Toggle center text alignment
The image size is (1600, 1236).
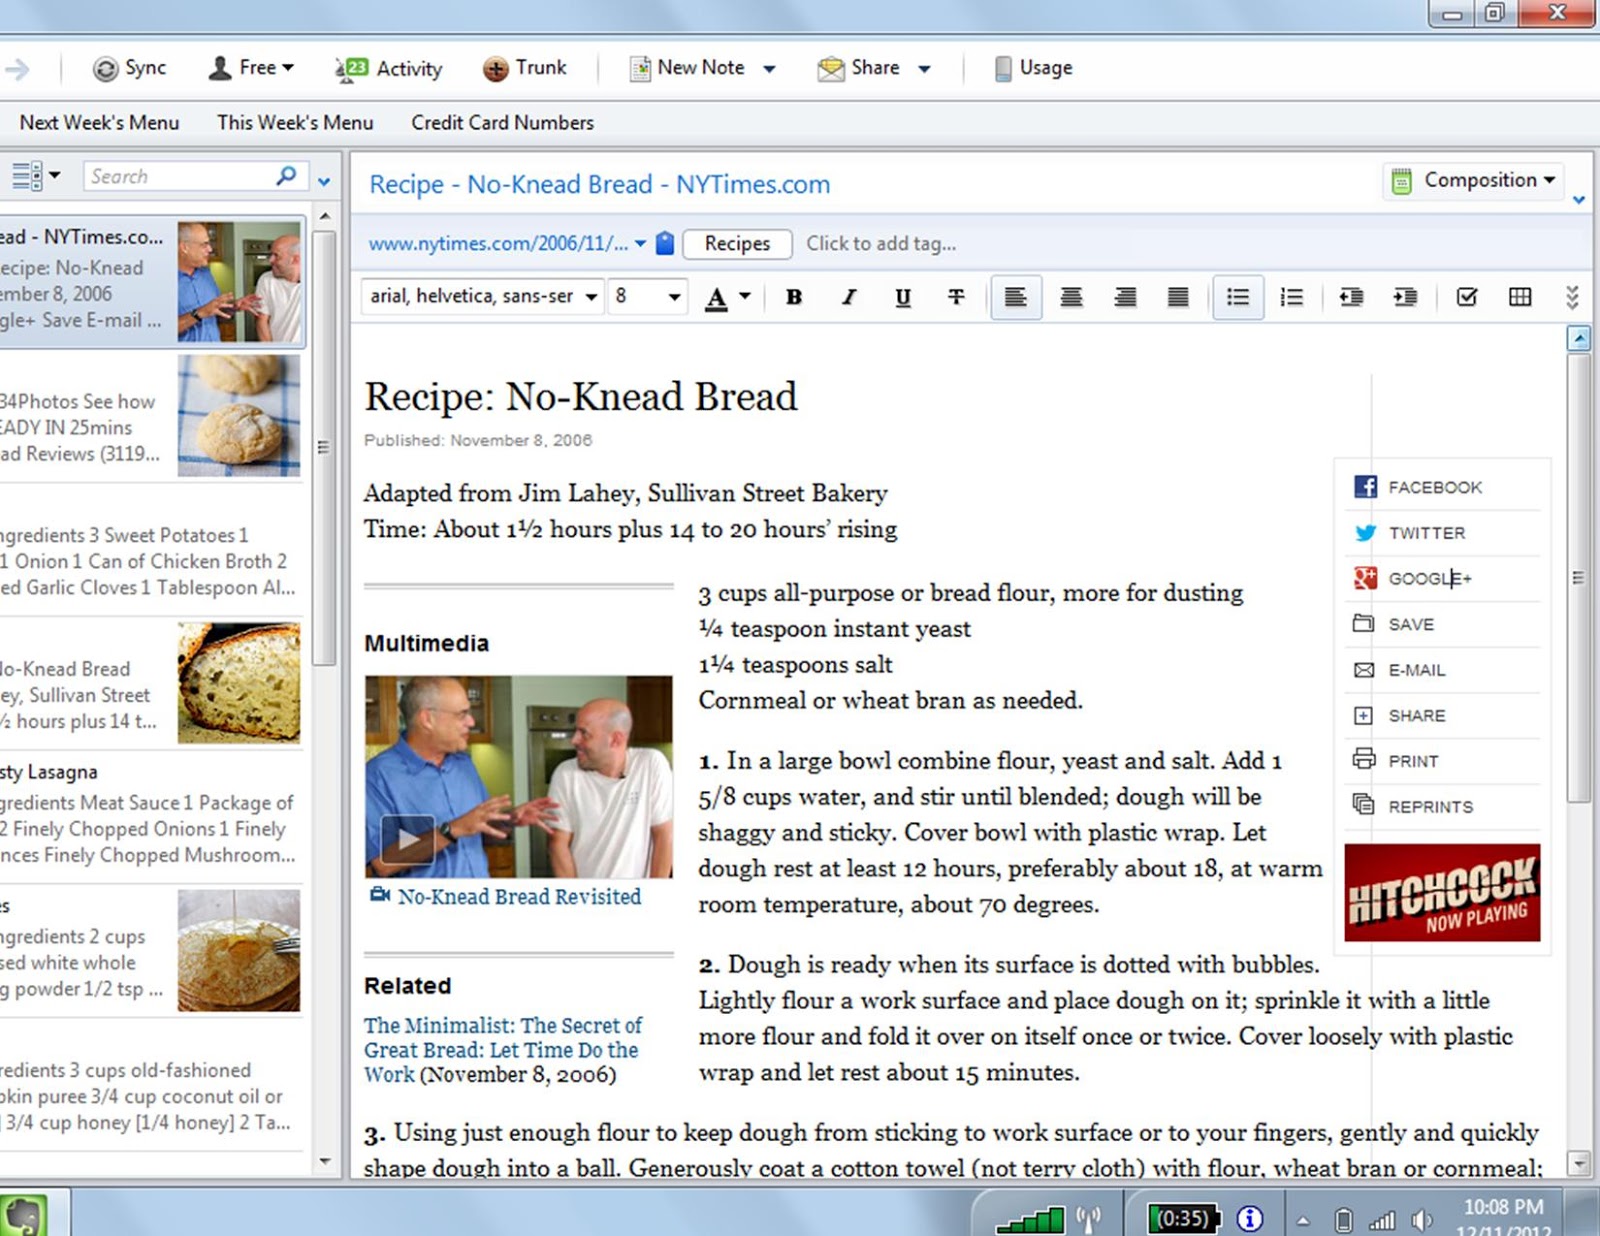[x=1071, y=297]
